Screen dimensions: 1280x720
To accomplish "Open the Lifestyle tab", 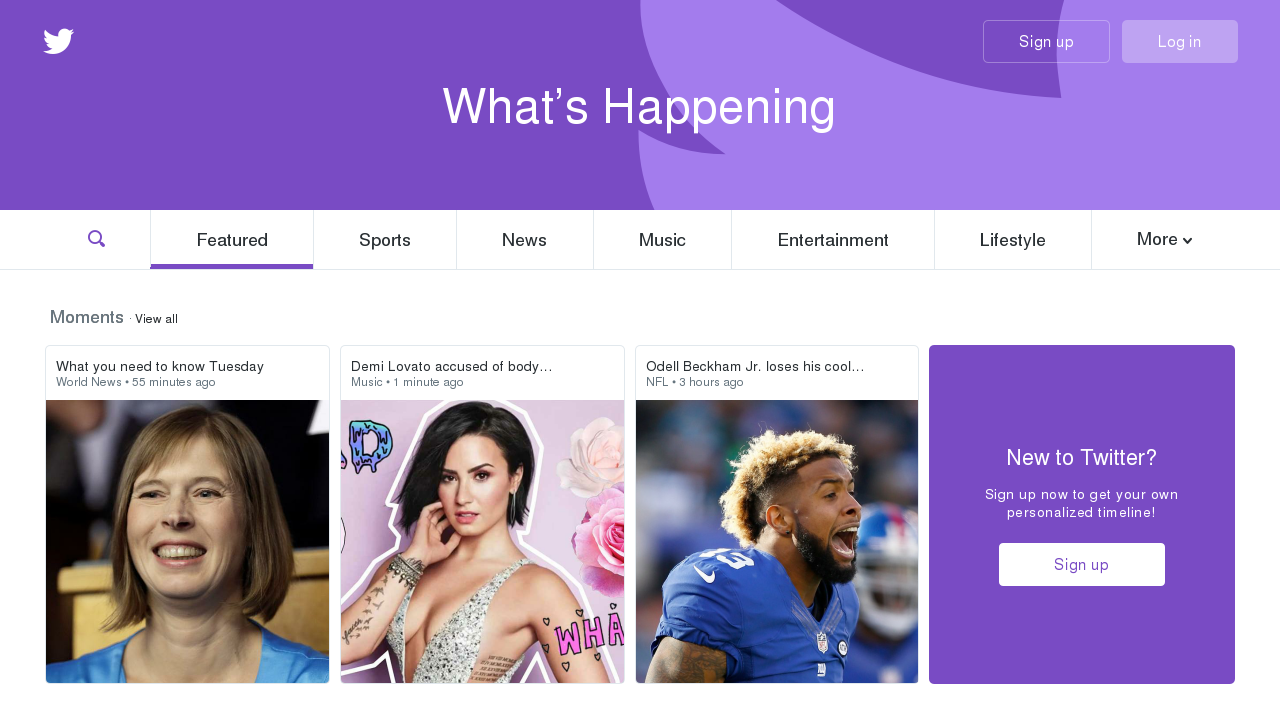I will pyautogui.click(x=1013, y=240).
